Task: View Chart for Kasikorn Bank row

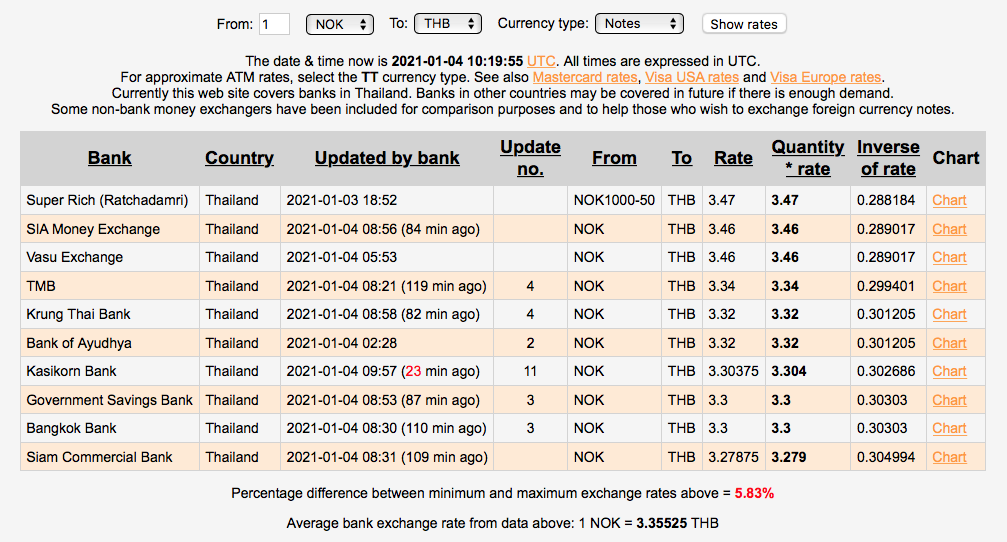Action: [949, 371]
